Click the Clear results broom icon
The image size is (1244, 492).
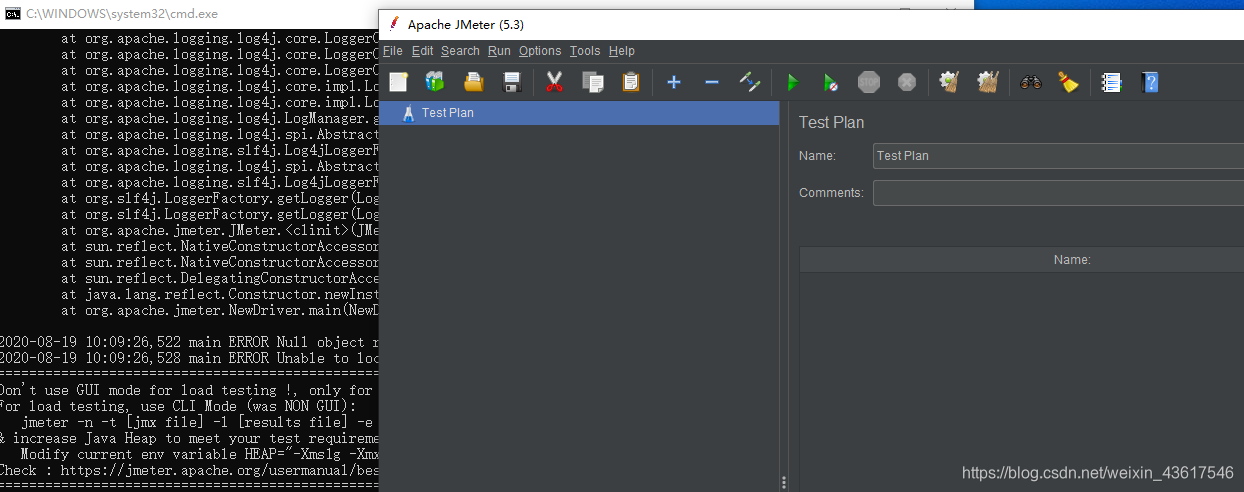coord(950,82)
